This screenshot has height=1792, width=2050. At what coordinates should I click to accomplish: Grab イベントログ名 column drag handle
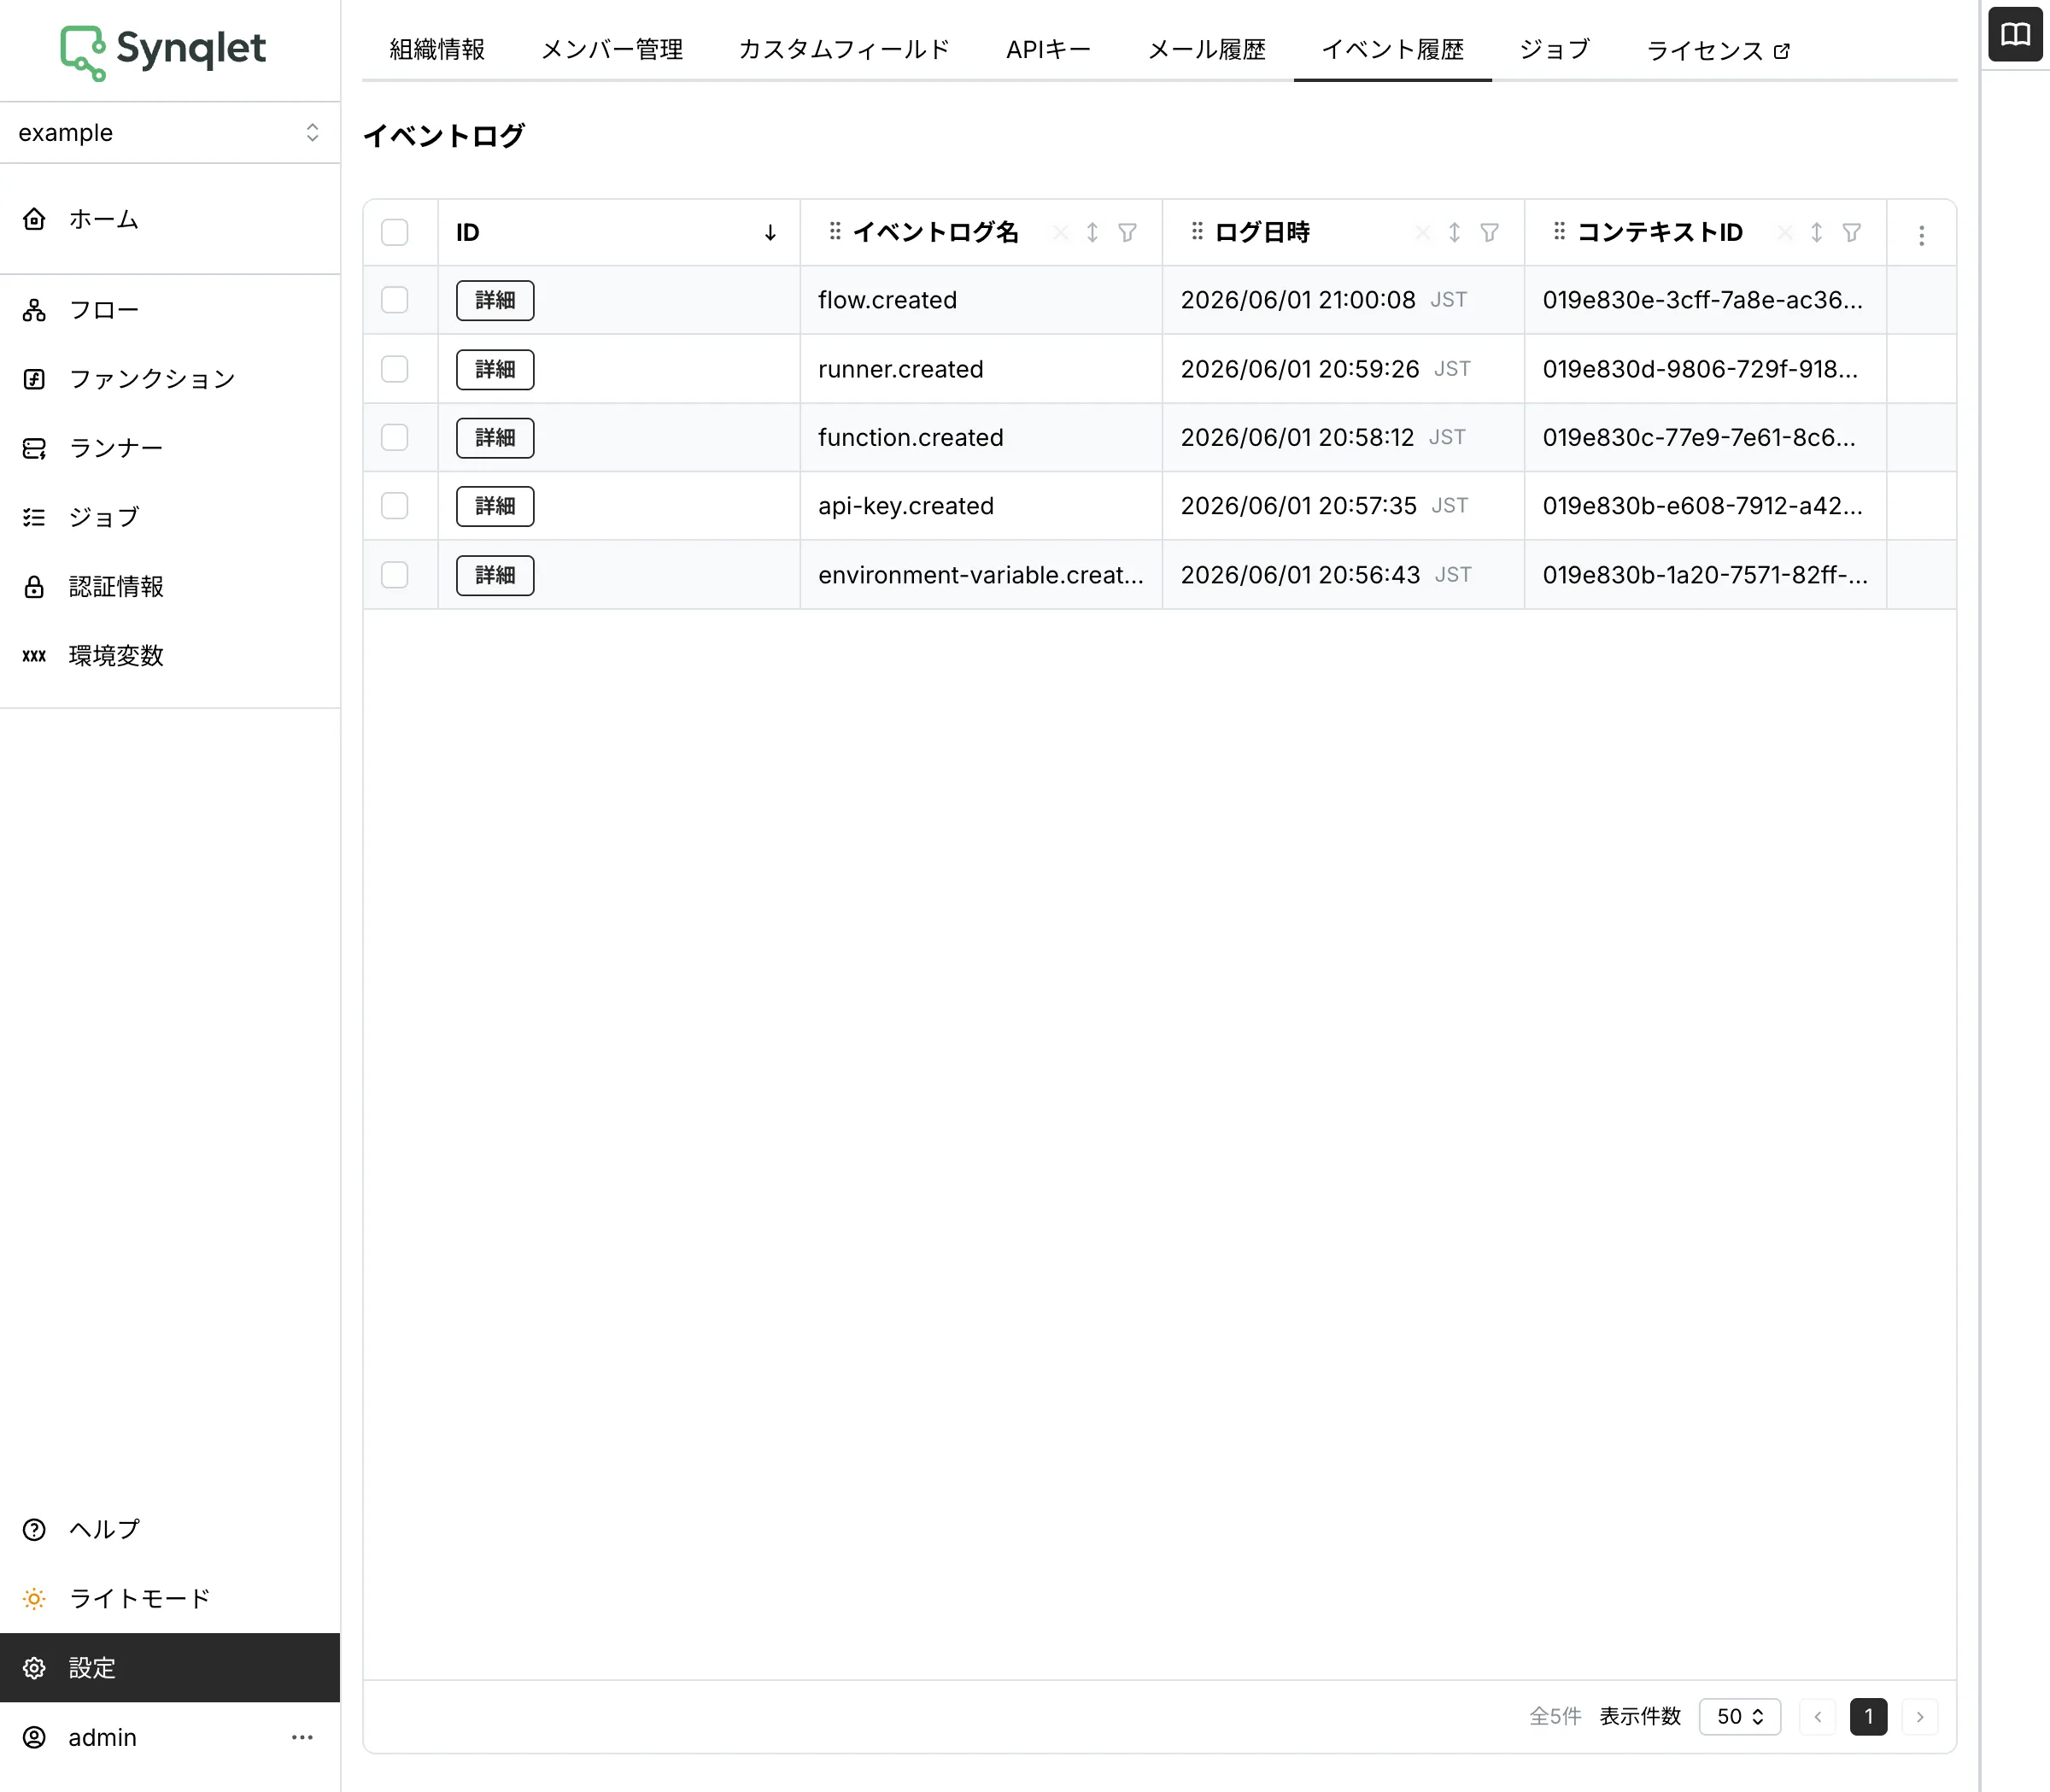[x=834, y=232]
